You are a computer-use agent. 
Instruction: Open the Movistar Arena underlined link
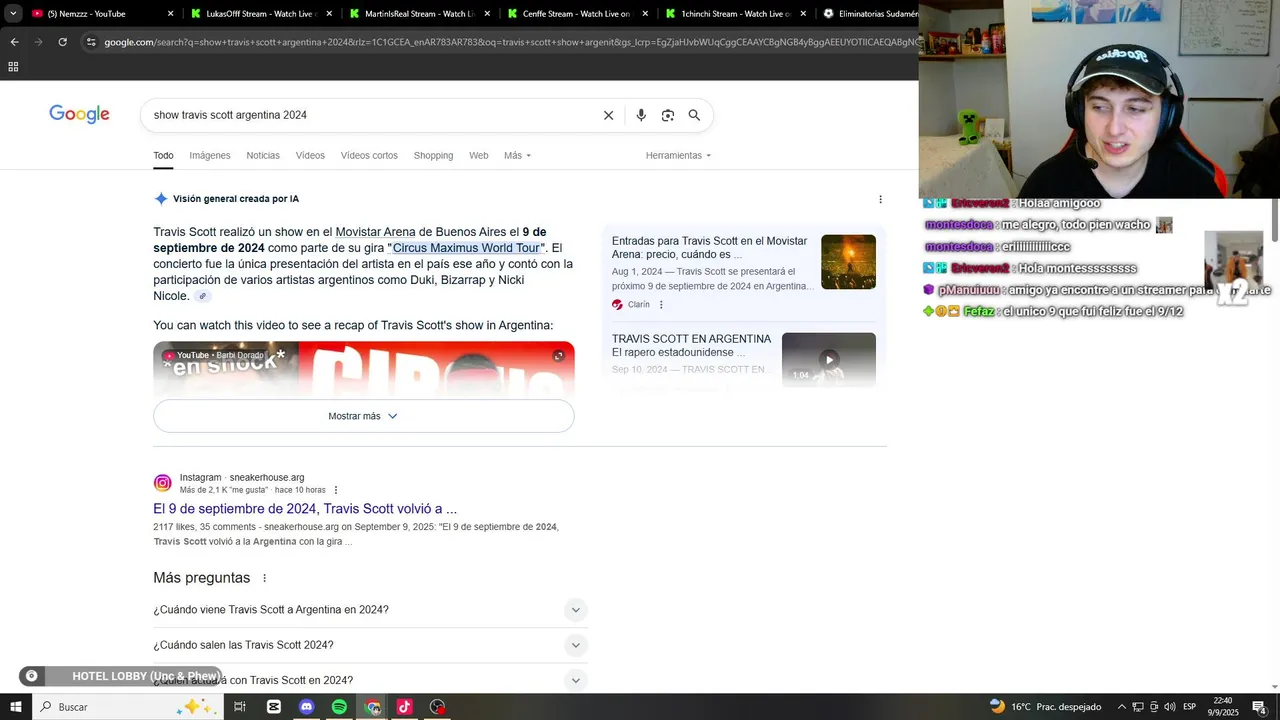[375, 232]
